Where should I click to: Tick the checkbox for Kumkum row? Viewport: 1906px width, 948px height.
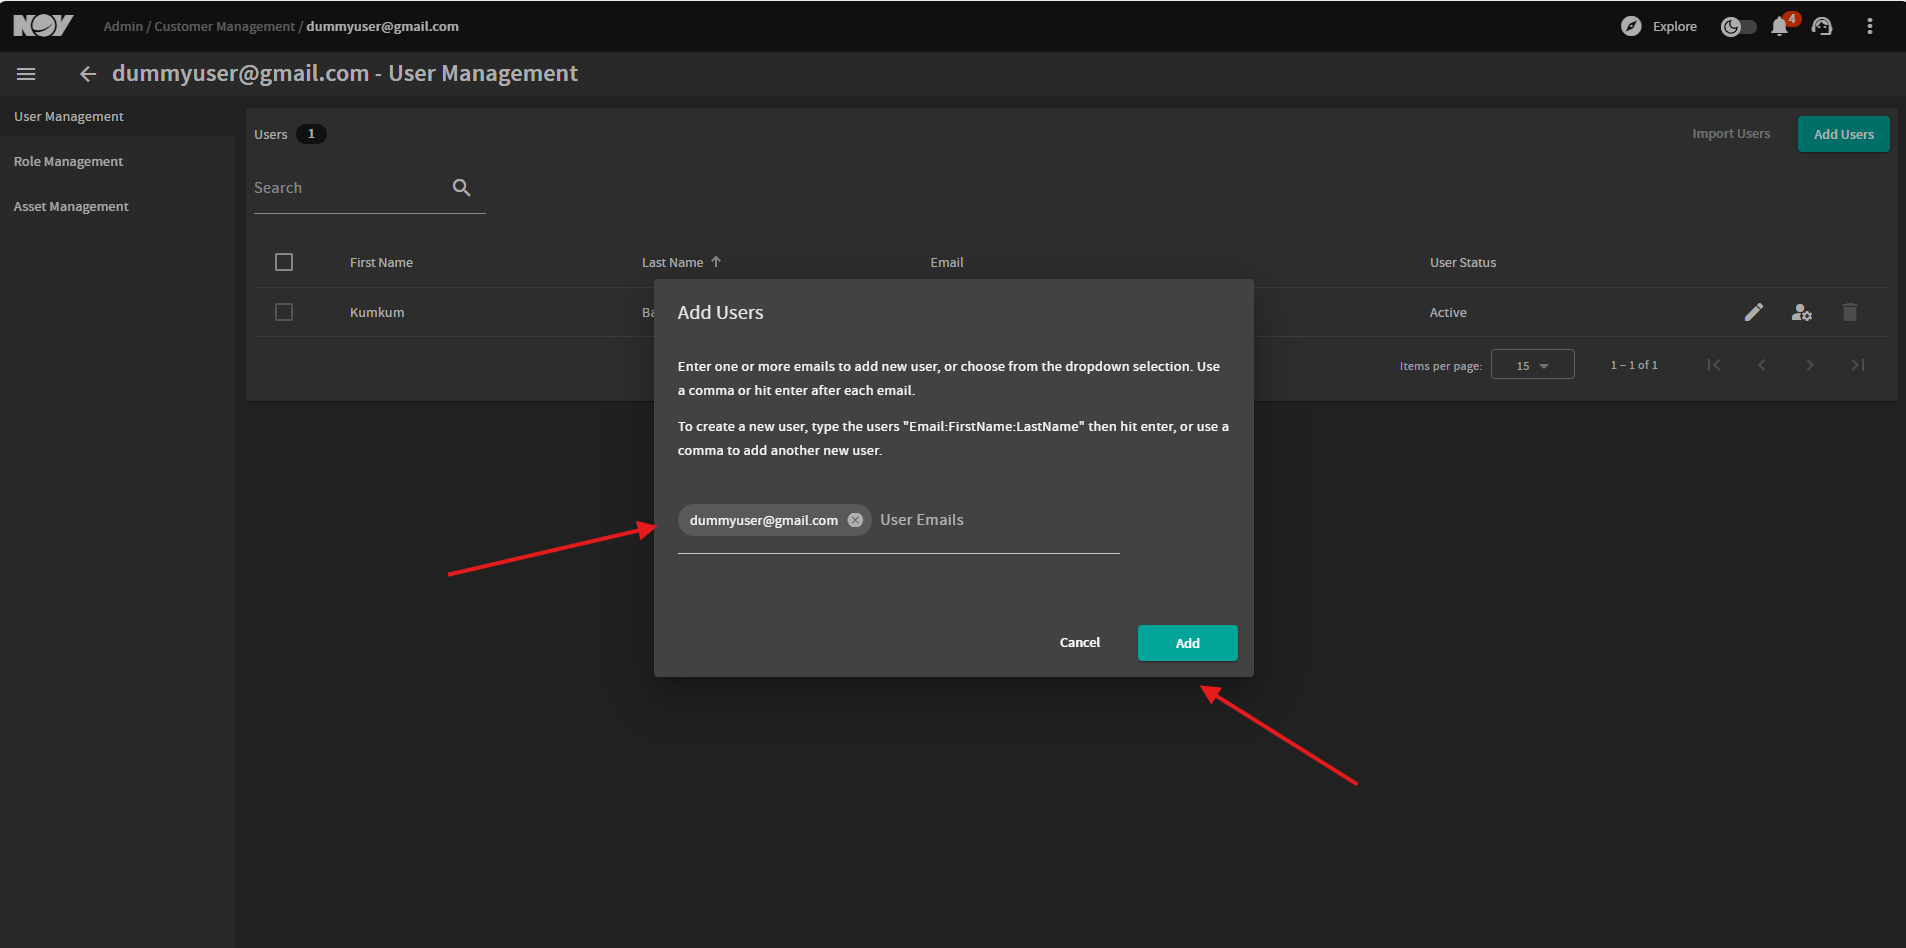click(x=284, y=312)
